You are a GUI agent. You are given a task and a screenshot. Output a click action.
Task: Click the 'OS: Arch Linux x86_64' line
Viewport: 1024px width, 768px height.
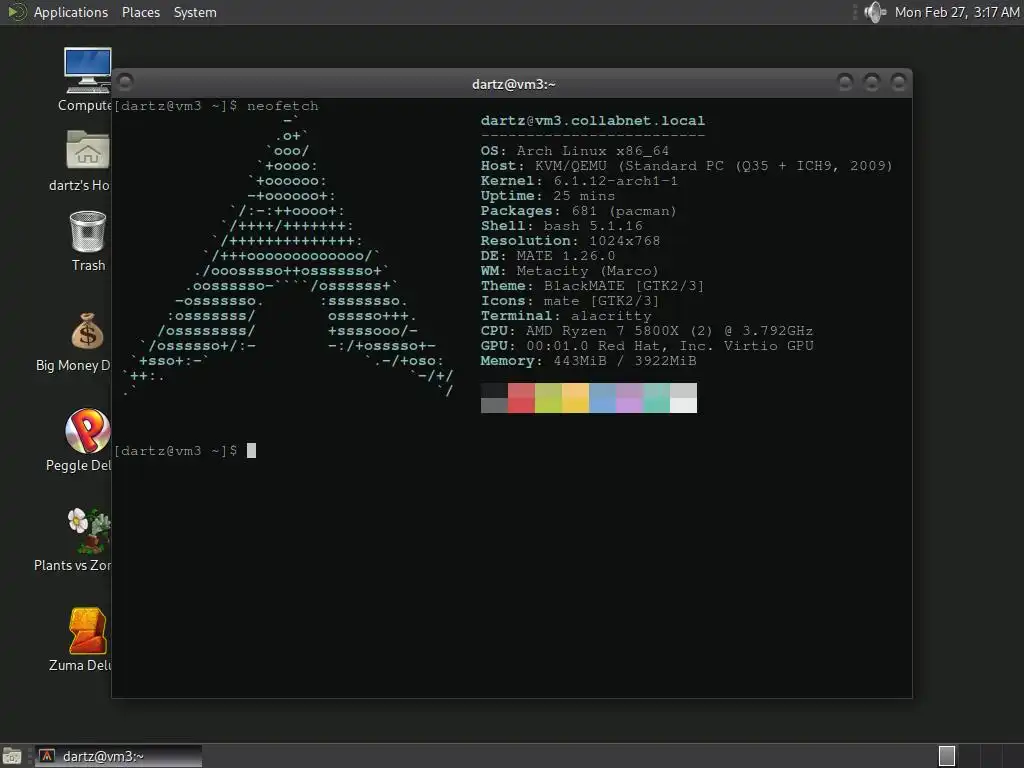575,151
